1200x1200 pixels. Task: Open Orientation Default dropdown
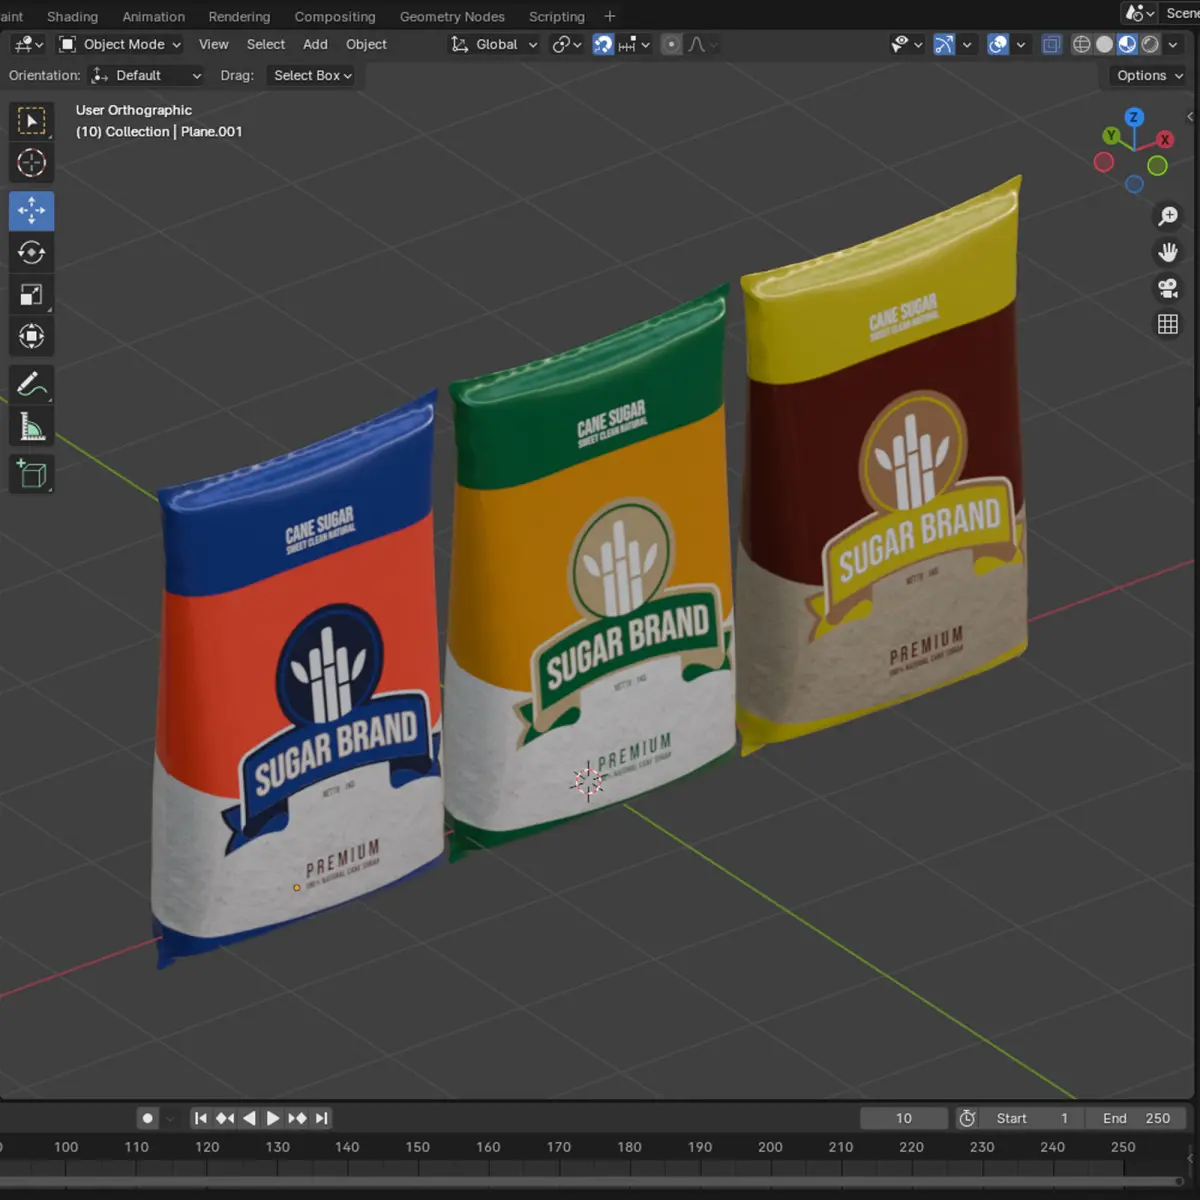(146, 75)
